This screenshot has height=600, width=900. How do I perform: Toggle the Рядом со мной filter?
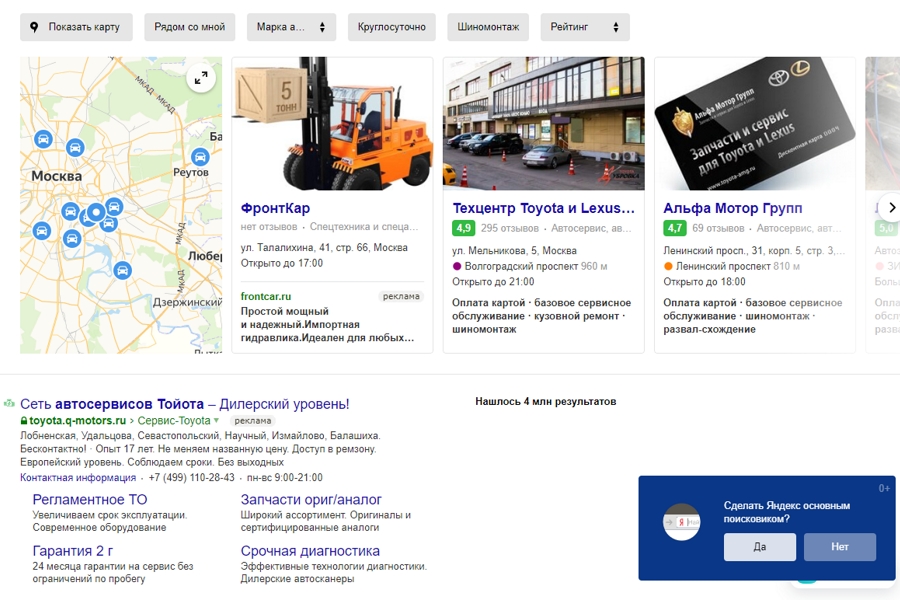[x=190, y=27]
